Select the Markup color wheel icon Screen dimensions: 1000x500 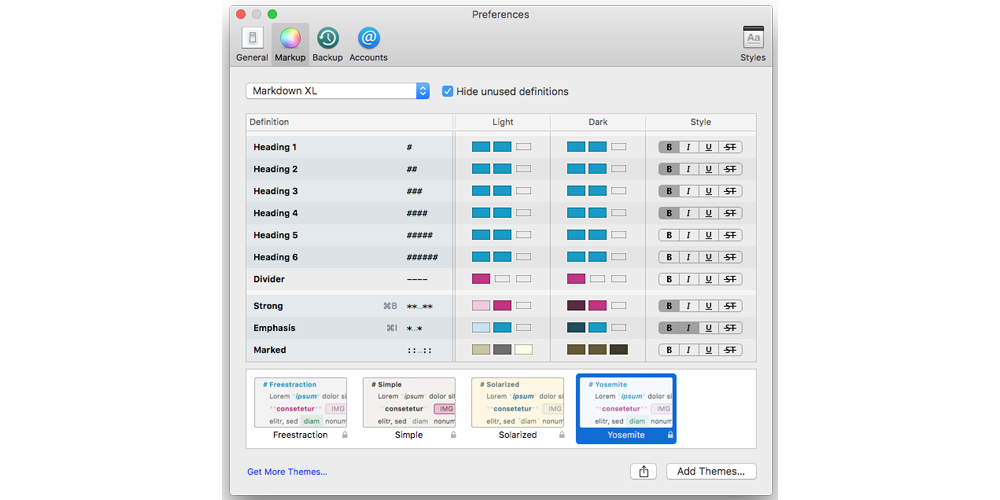point(290,40)
